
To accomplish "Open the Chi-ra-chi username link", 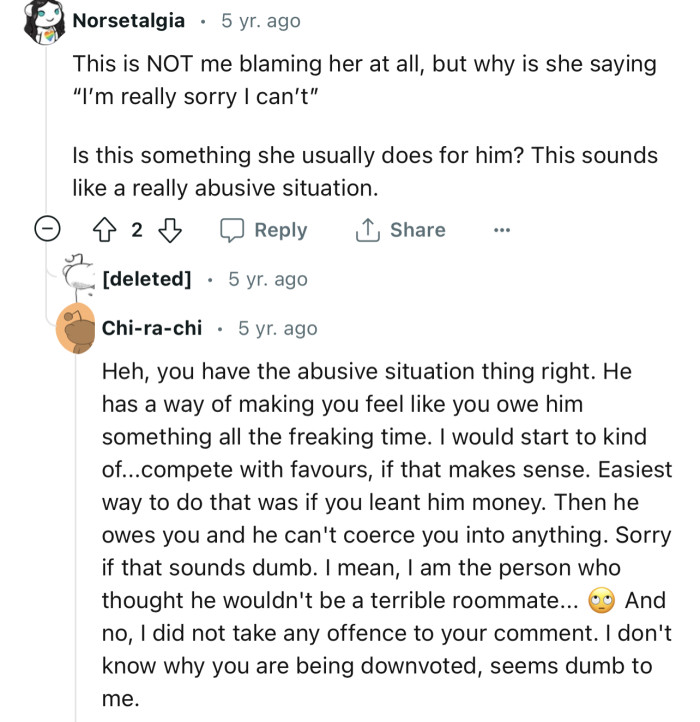I will (x=152, y=328).
